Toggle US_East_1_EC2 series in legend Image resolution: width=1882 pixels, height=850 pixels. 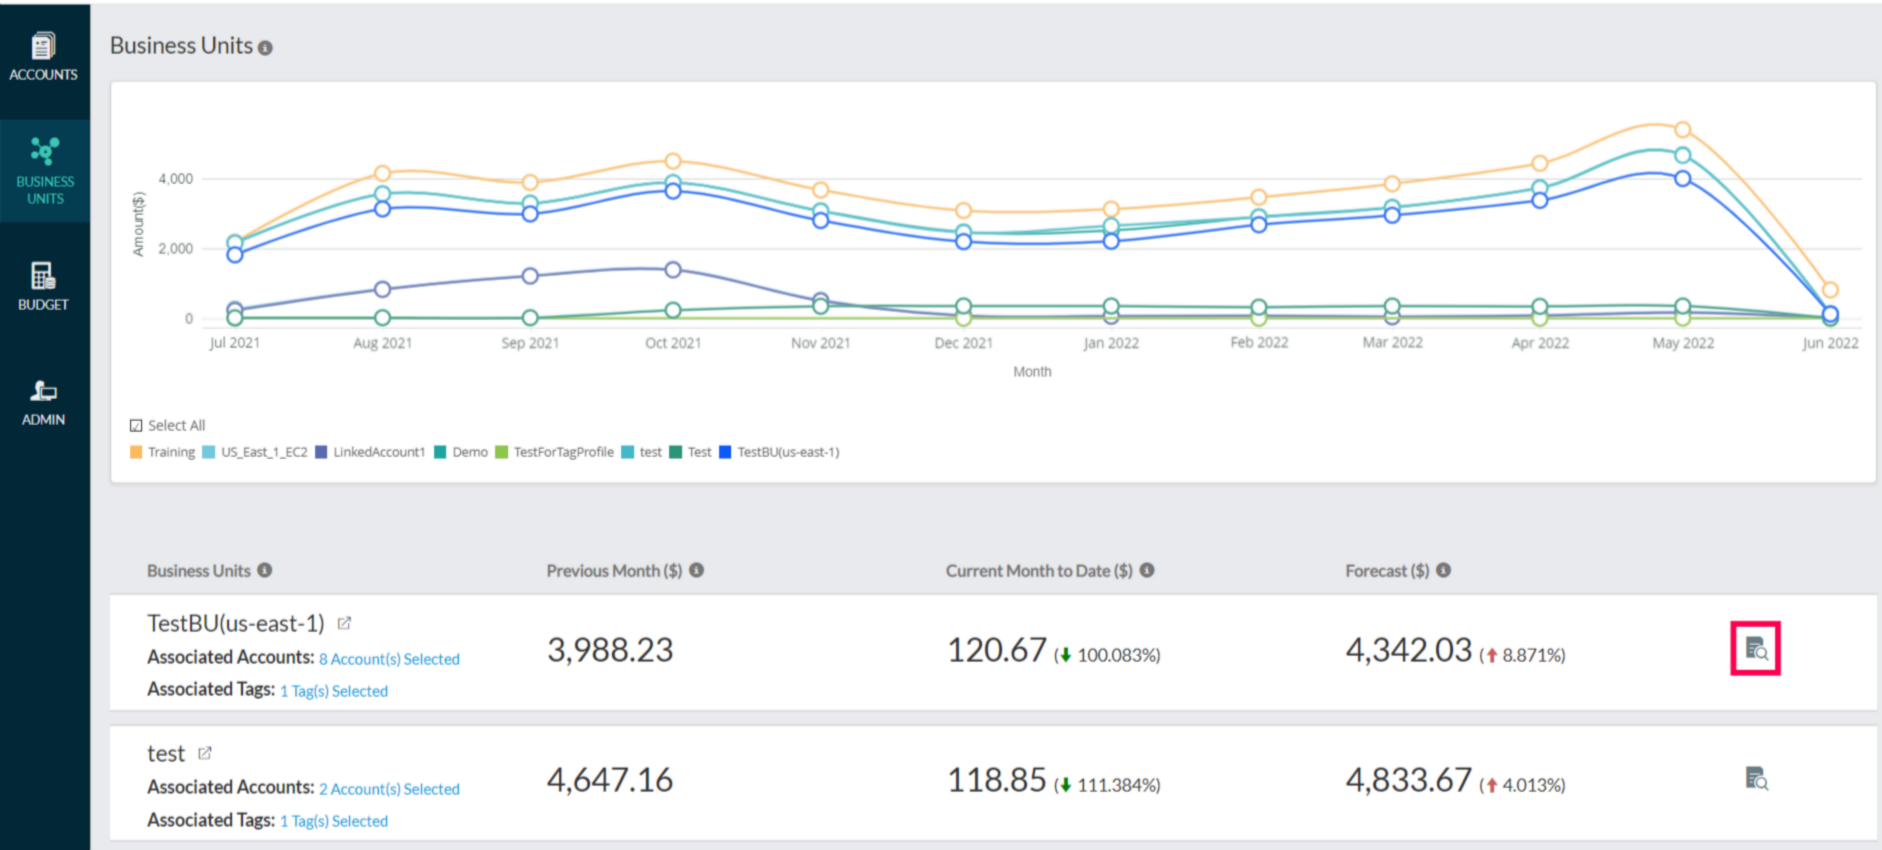pyautogui.click(x=255, y=452)
